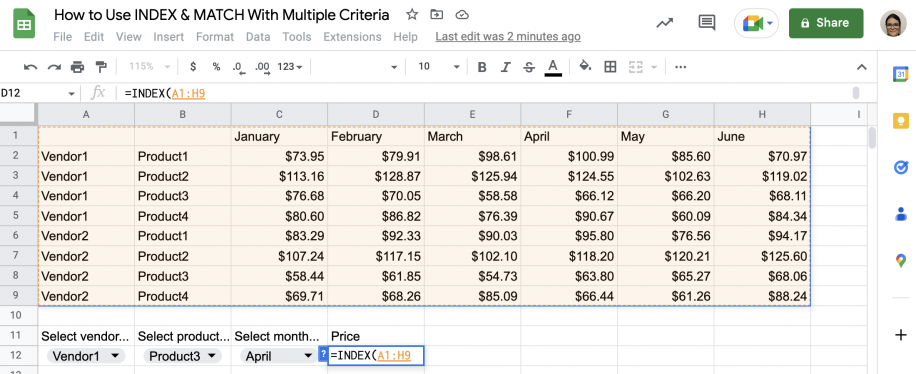This screenshot has width=916, height=374.
Task: Open the Extensions menu
Action: pos(352,37)
